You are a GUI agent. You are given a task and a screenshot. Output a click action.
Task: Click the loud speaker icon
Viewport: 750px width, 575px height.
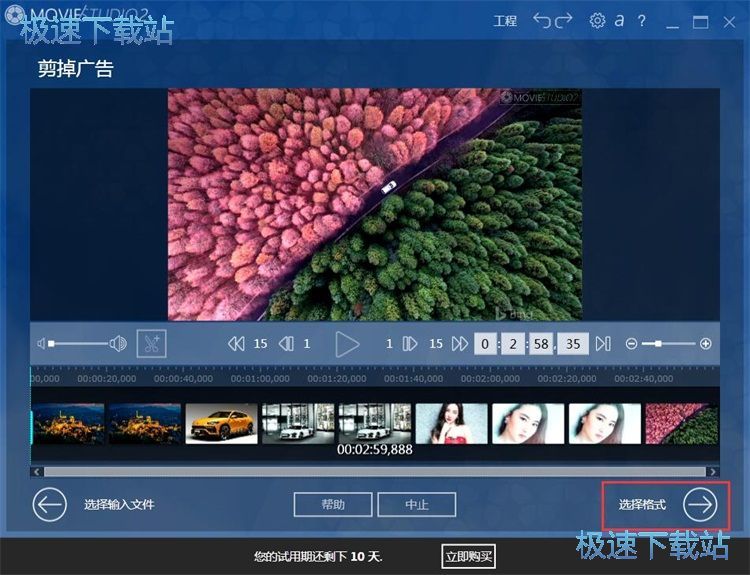click(118, 343)
